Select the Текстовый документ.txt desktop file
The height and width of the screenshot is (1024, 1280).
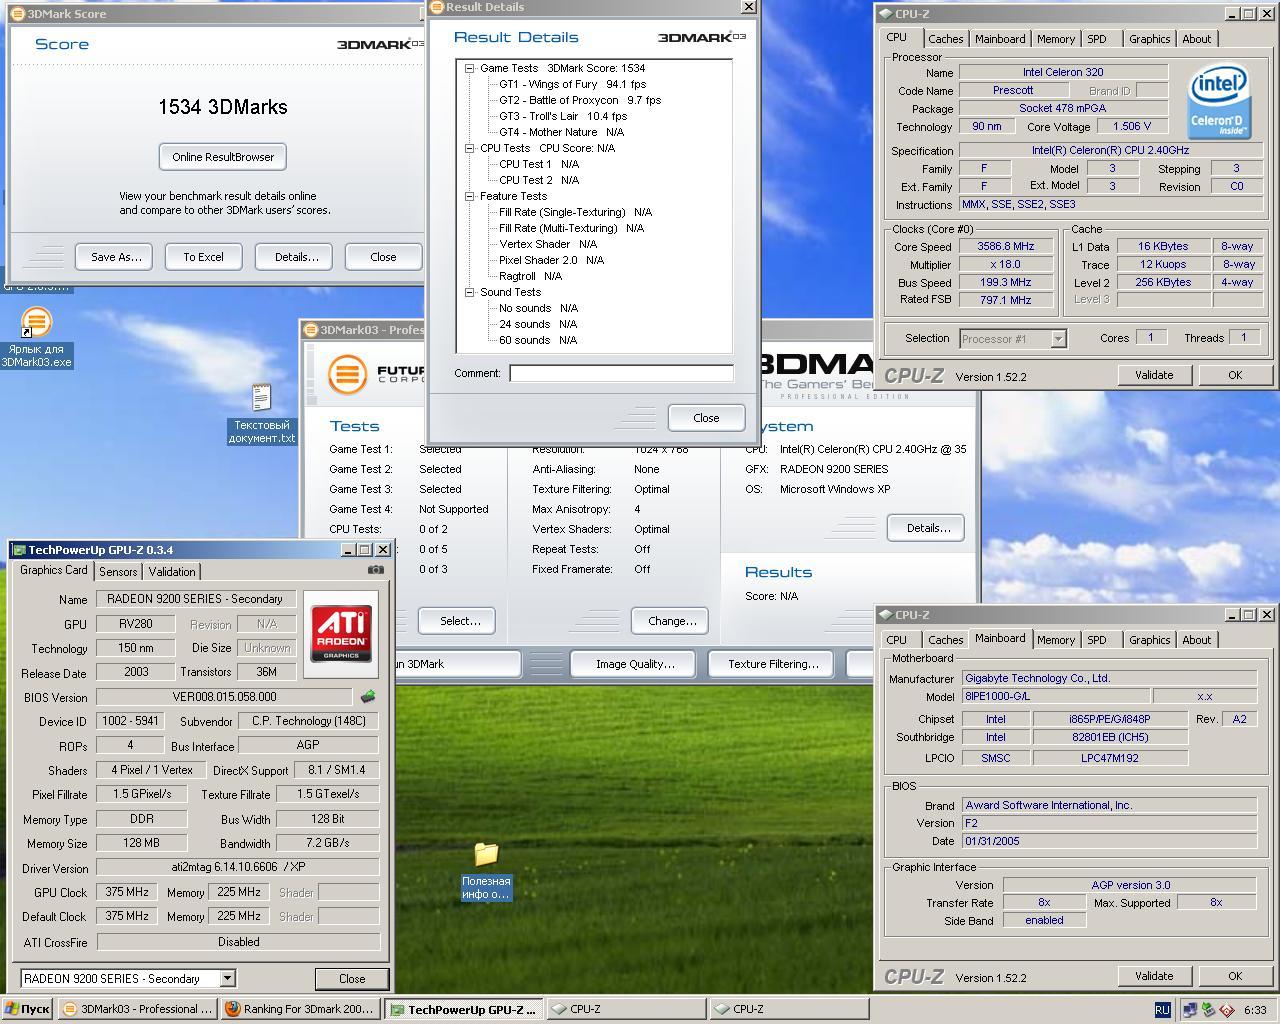[x=261, y=398]
